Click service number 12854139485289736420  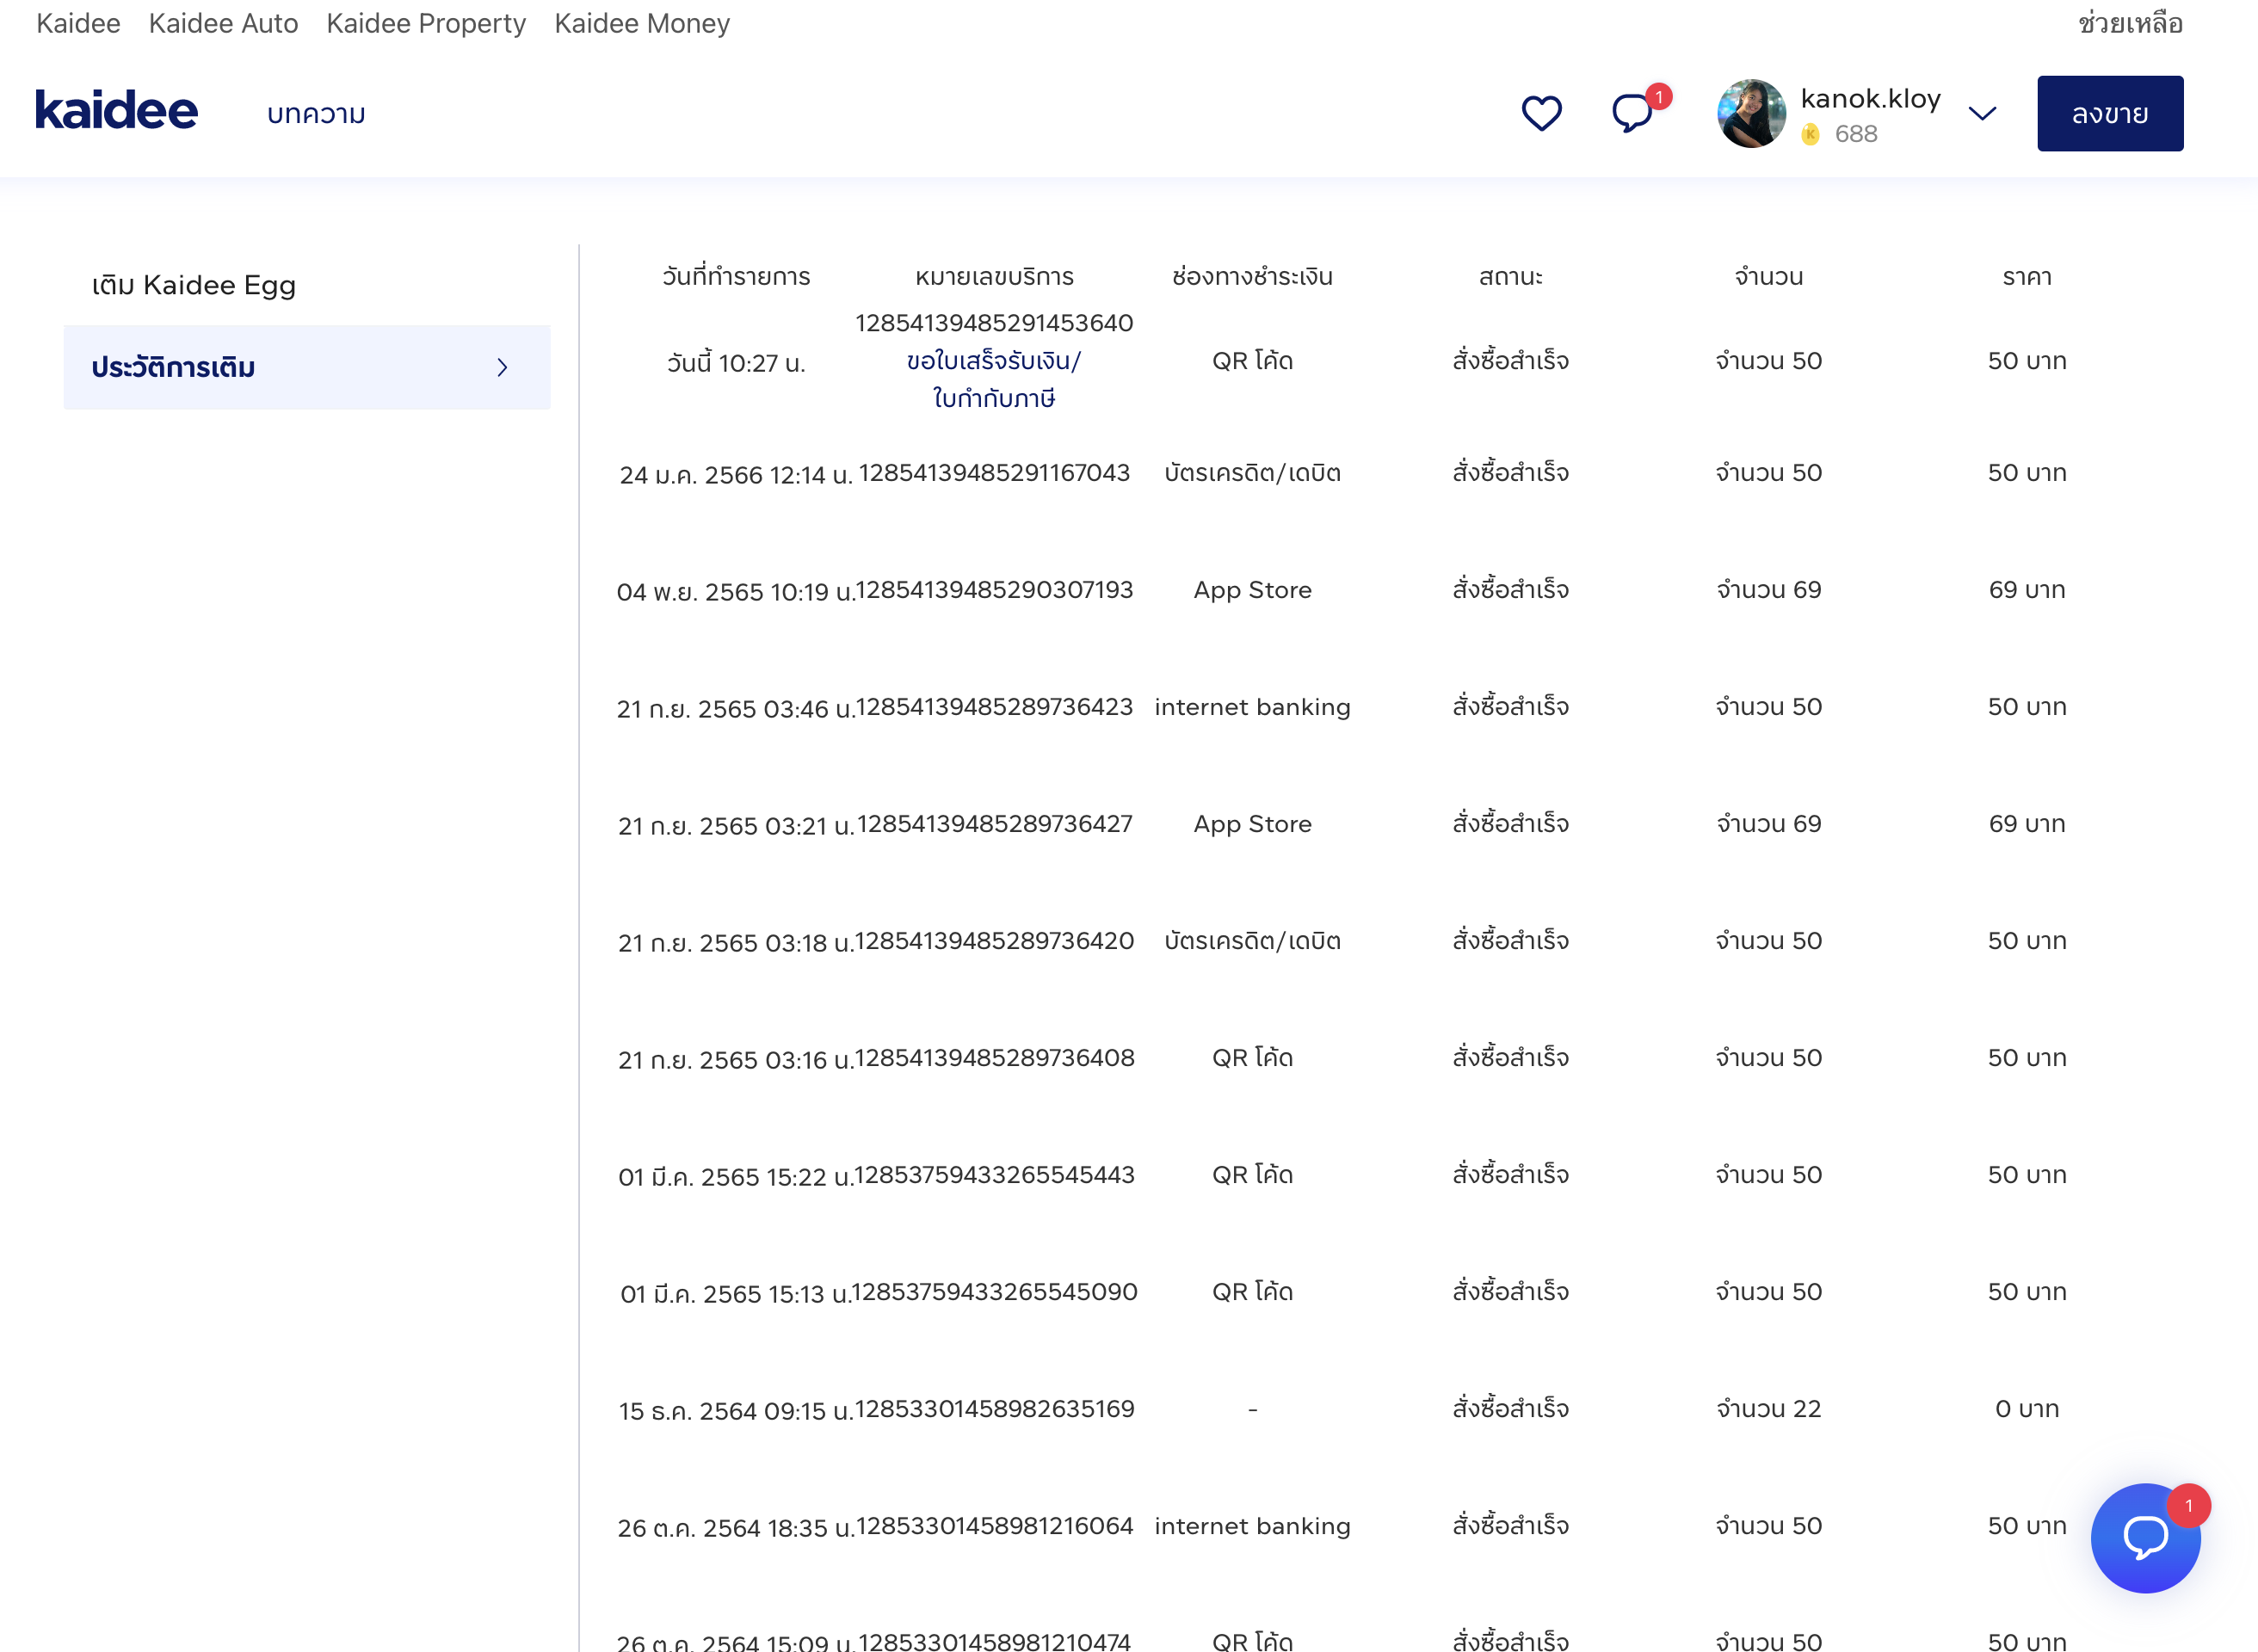tap(994, 940)
